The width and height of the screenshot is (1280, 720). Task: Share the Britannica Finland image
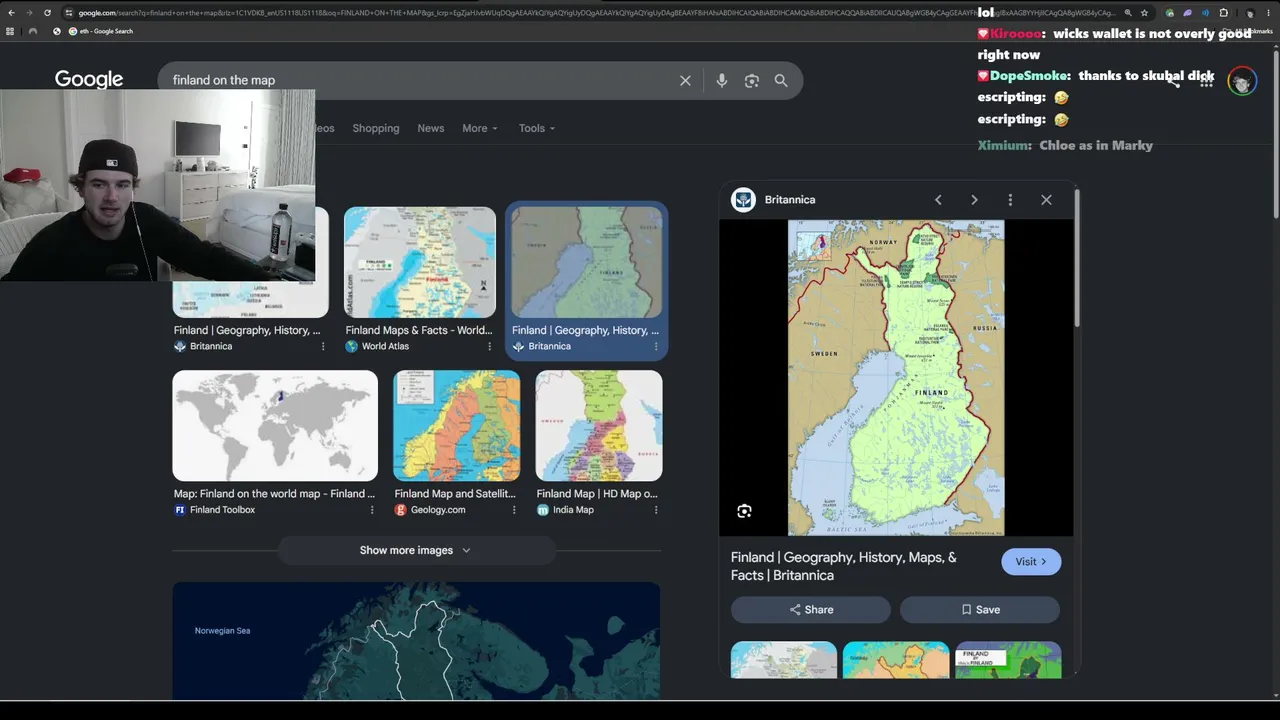click(811, 609)
